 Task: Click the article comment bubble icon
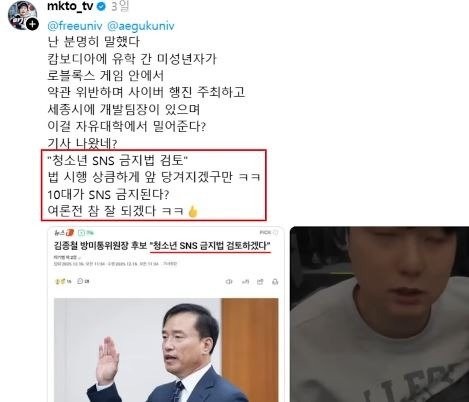83,281
